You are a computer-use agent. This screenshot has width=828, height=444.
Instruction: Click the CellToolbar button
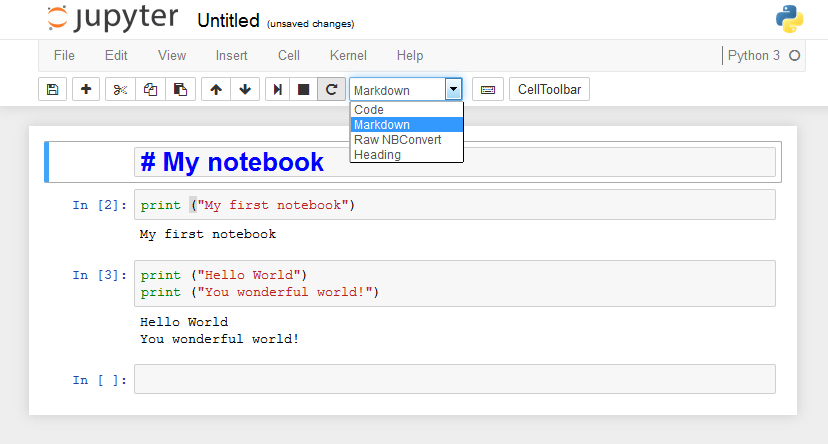click(549, 89)
